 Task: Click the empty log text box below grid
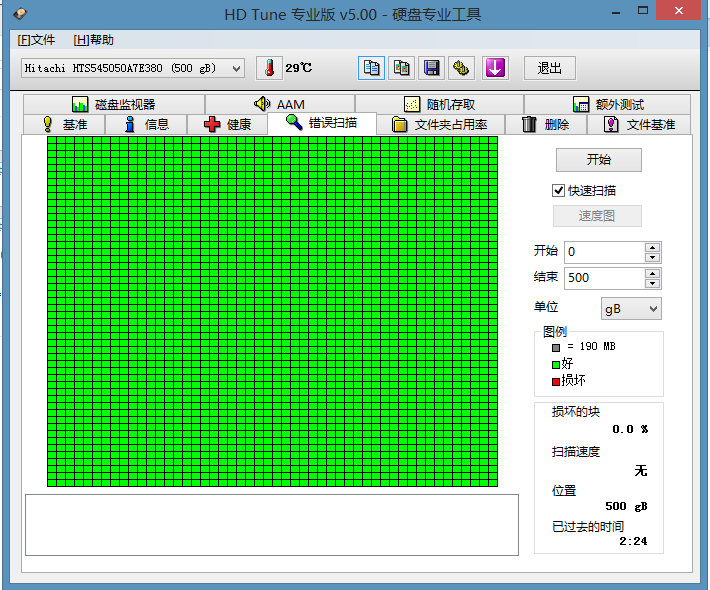[x=272, y=525]
